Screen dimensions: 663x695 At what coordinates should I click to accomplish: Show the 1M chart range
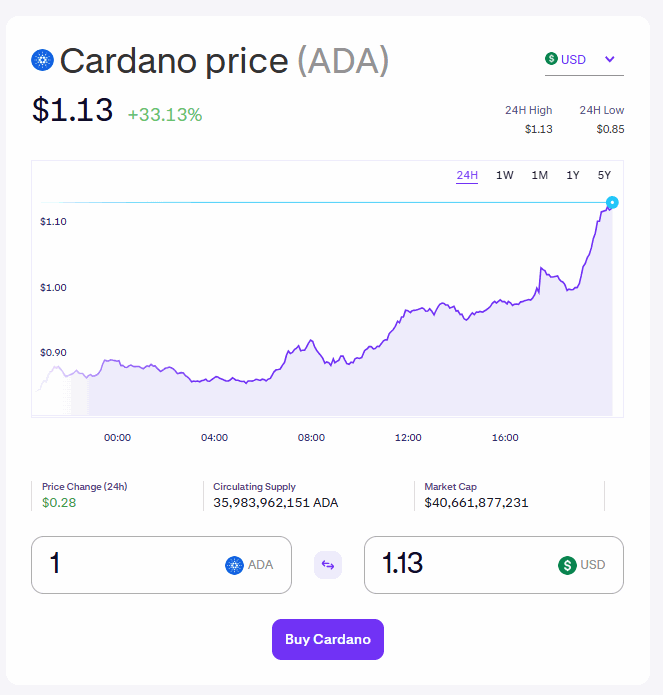539,176
